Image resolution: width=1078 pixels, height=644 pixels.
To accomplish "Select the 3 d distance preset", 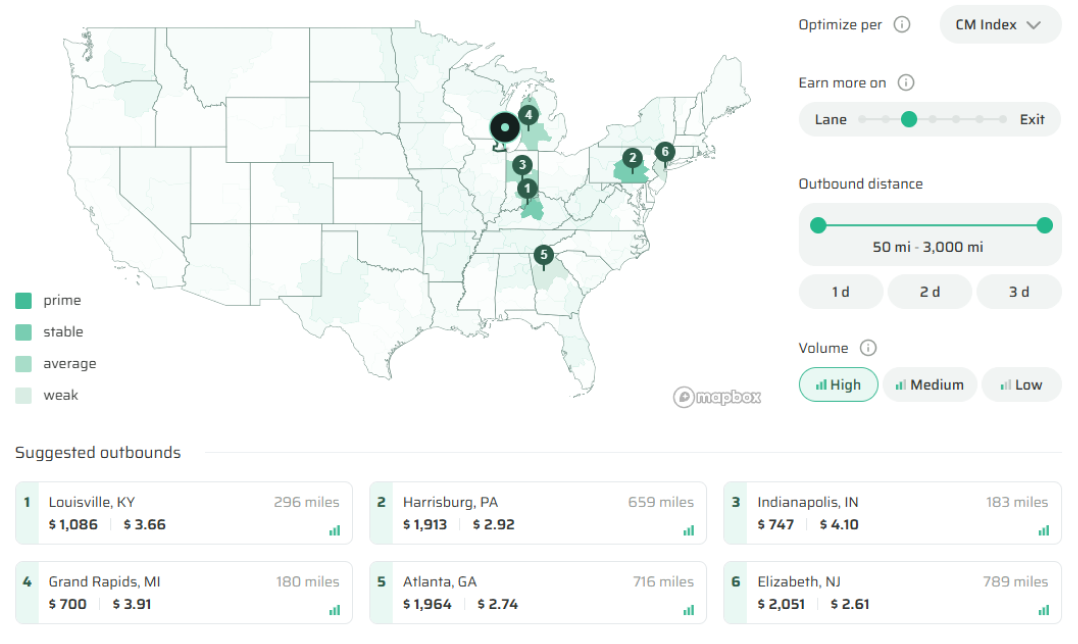I will [x=1019, y=292].
